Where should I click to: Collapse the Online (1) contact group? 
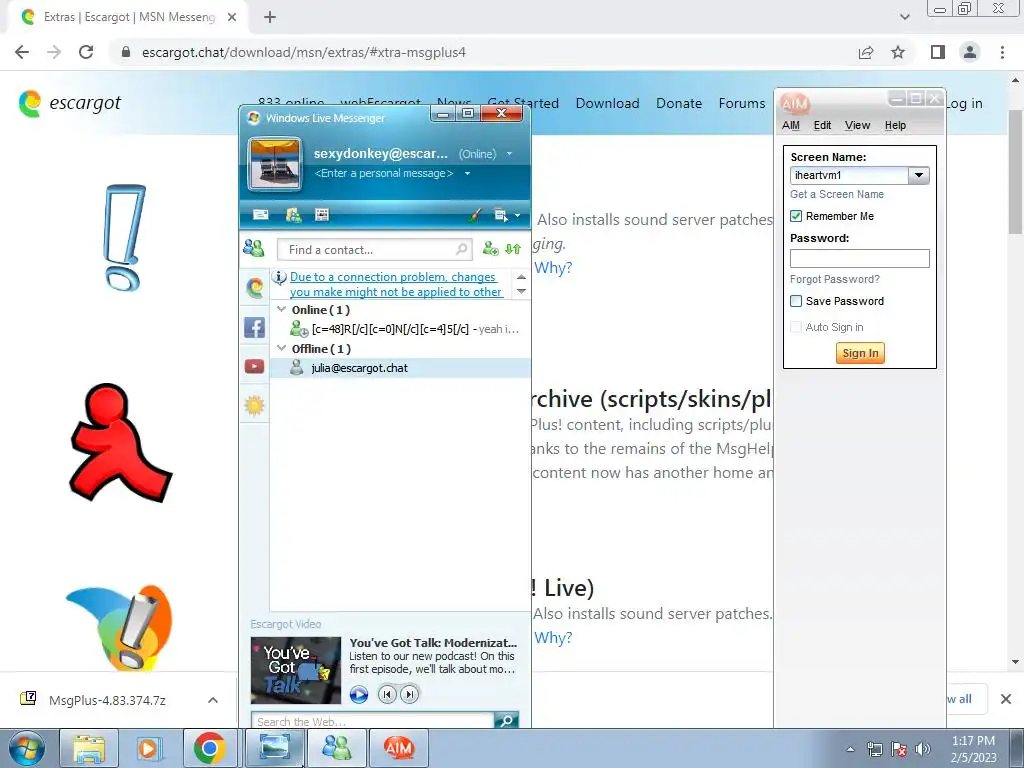coord(281,309)
